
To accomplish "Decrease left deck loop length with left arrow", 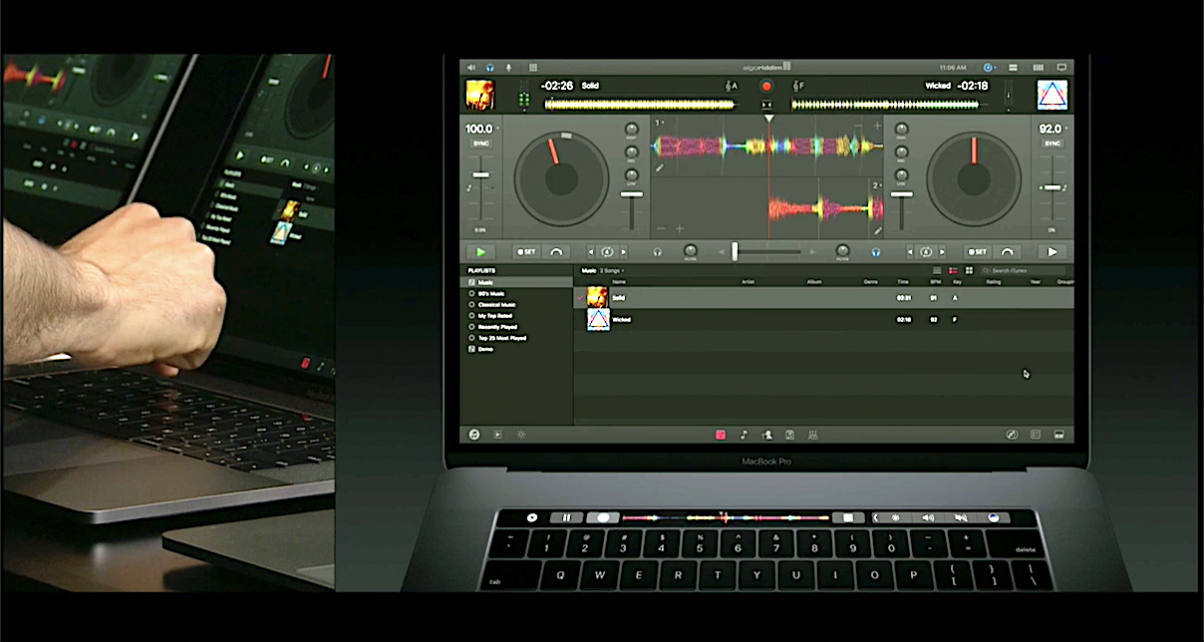I will click(x=591, y=252).
